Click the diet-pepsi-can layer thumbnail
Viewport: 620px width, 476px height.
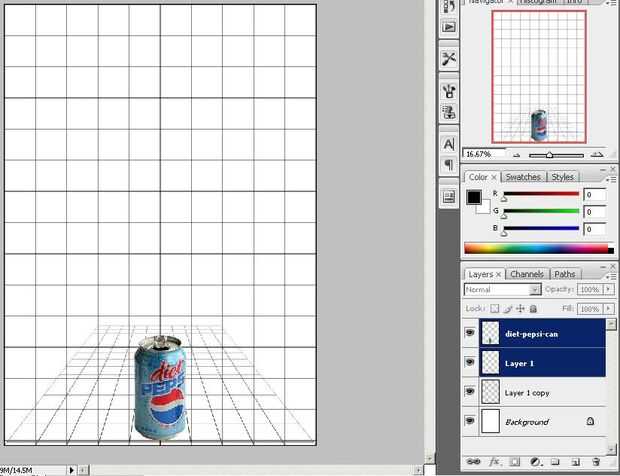point(490,333)
